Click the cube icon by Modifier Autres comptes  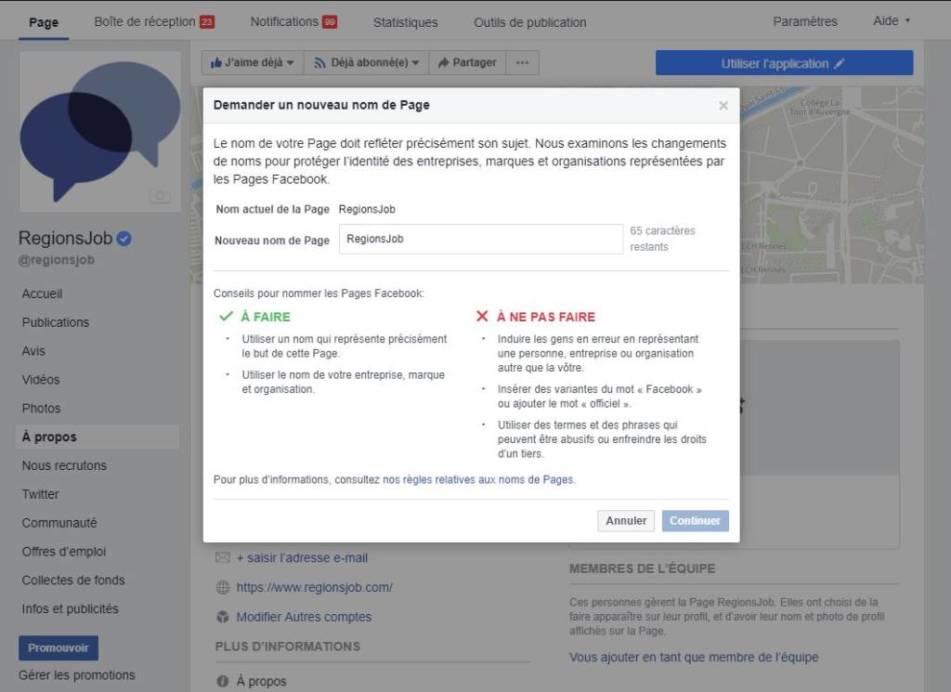point(223,617)
